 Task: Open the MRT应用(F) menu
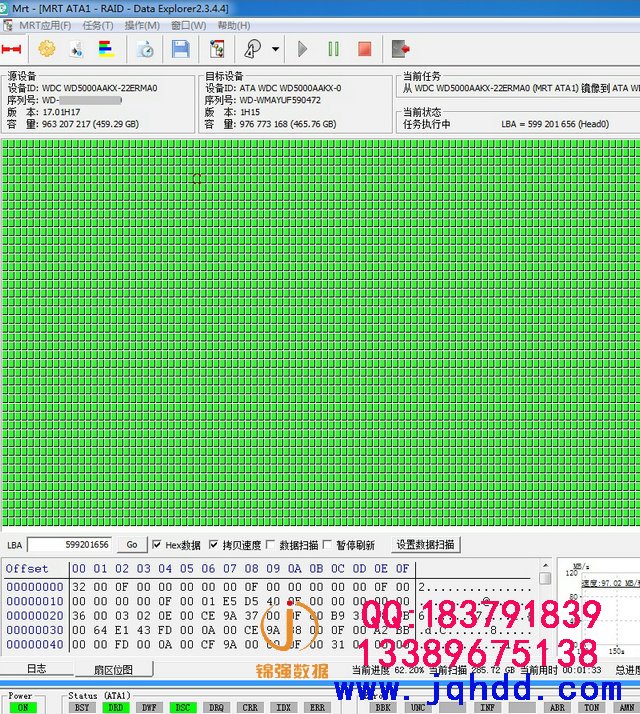[x=45, y=26]
